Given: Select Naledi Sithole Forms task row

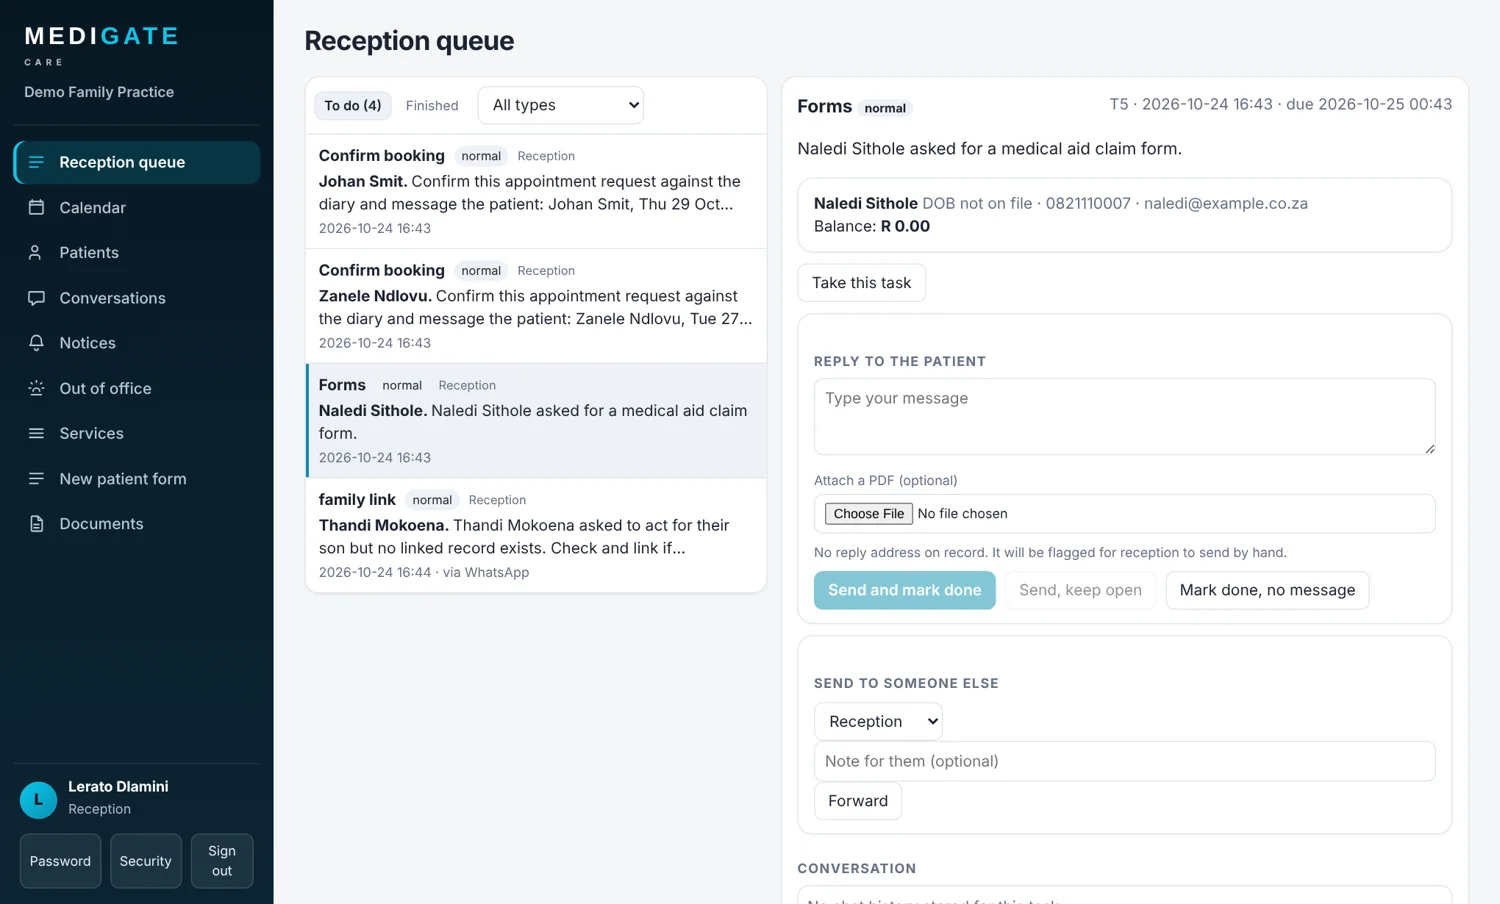Looking at the screenshot, I should pyautogui.click(x=536, y=421).
